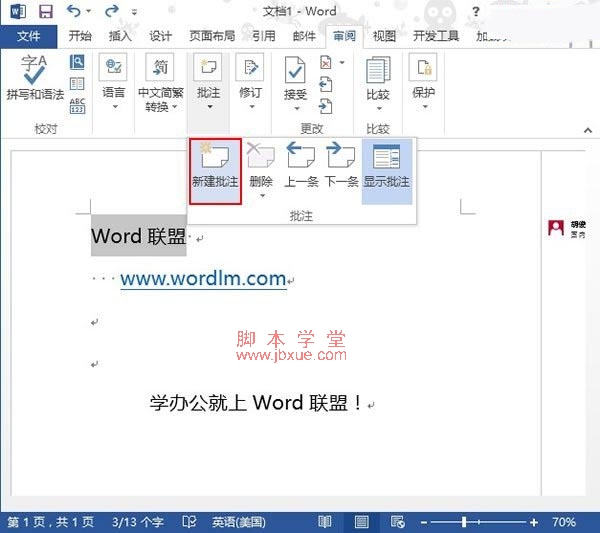
Task: Click the page count in status bar
Action: tap(51, 522)
